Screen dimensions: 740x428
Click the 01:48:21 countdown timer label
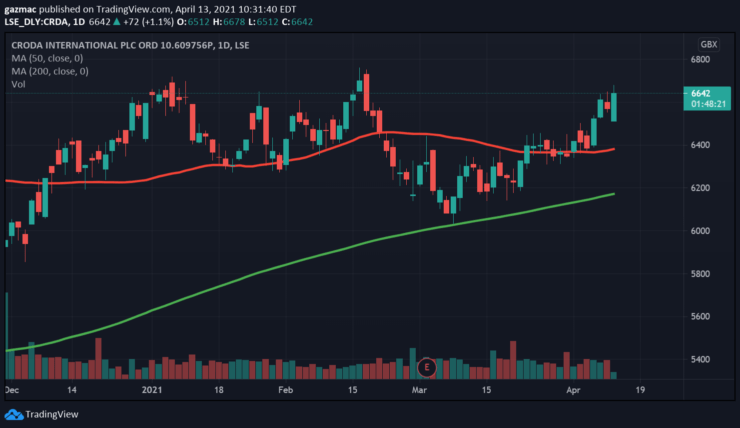coord(708,104)
